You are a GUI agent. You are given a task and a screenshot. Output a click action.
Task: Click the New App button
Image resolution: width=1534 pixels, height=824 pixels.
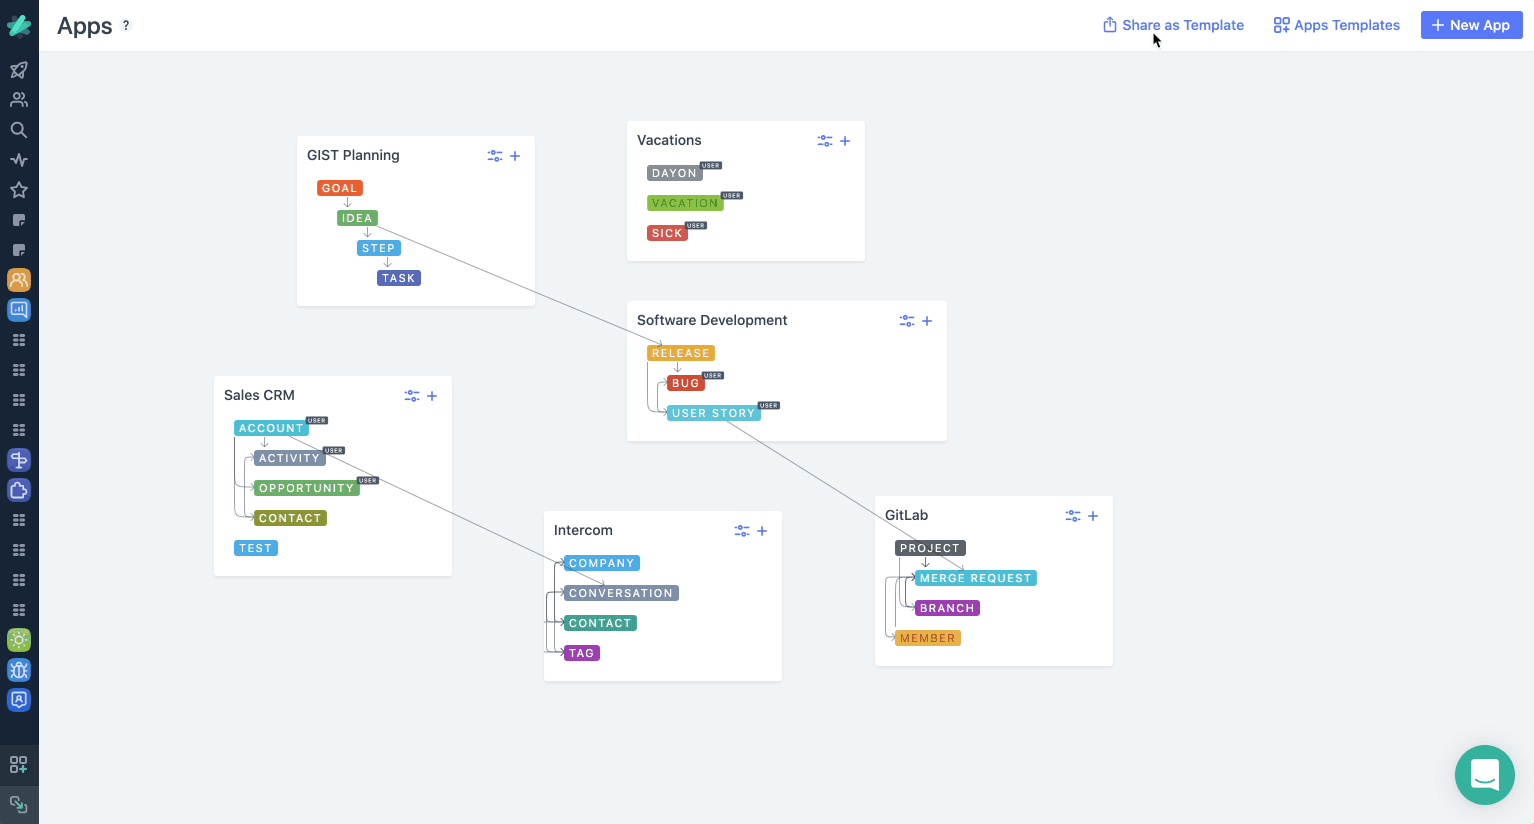pyautogui.click(x=1471, y=25)
